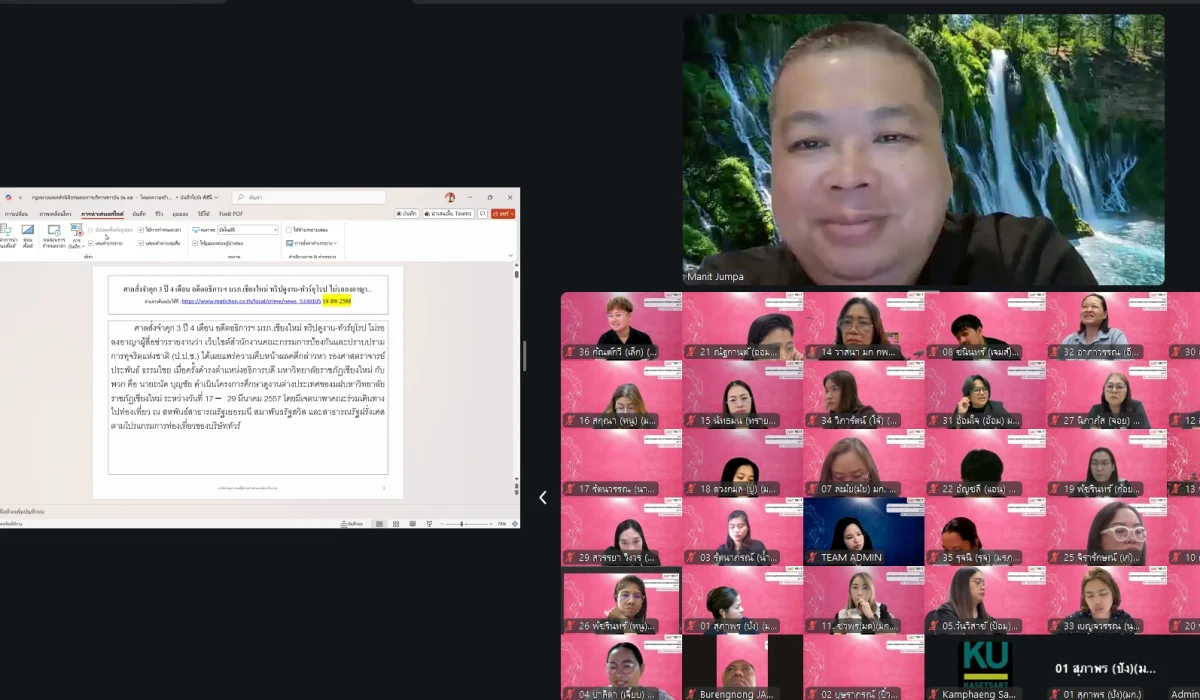Enable the Always Use Subtitles checkbox
Image resolution: width=1200 pixels, height=700 pixels.
[288, 230]
